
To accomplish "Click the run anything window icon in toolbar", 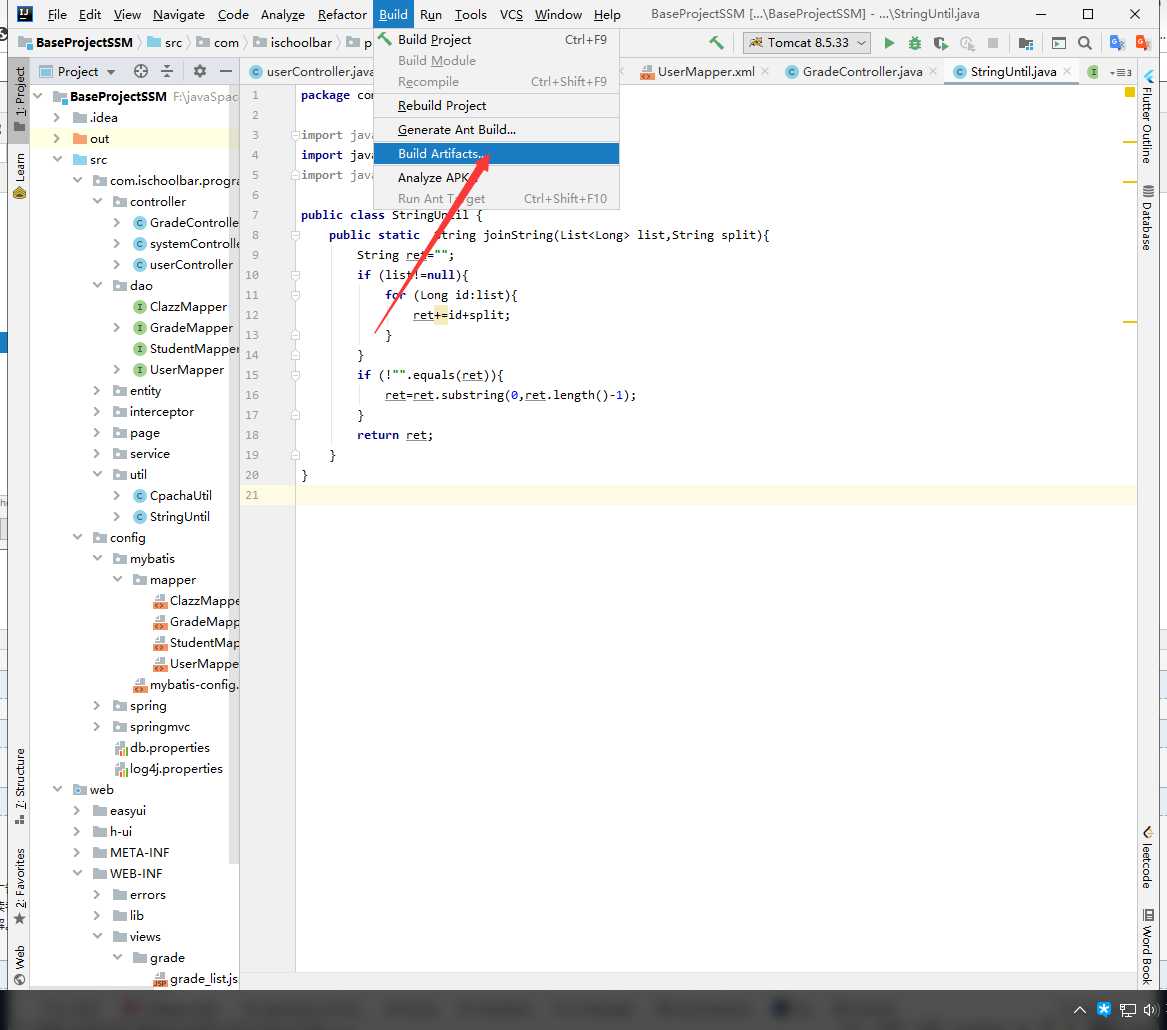I will (x=1058, y=43).
